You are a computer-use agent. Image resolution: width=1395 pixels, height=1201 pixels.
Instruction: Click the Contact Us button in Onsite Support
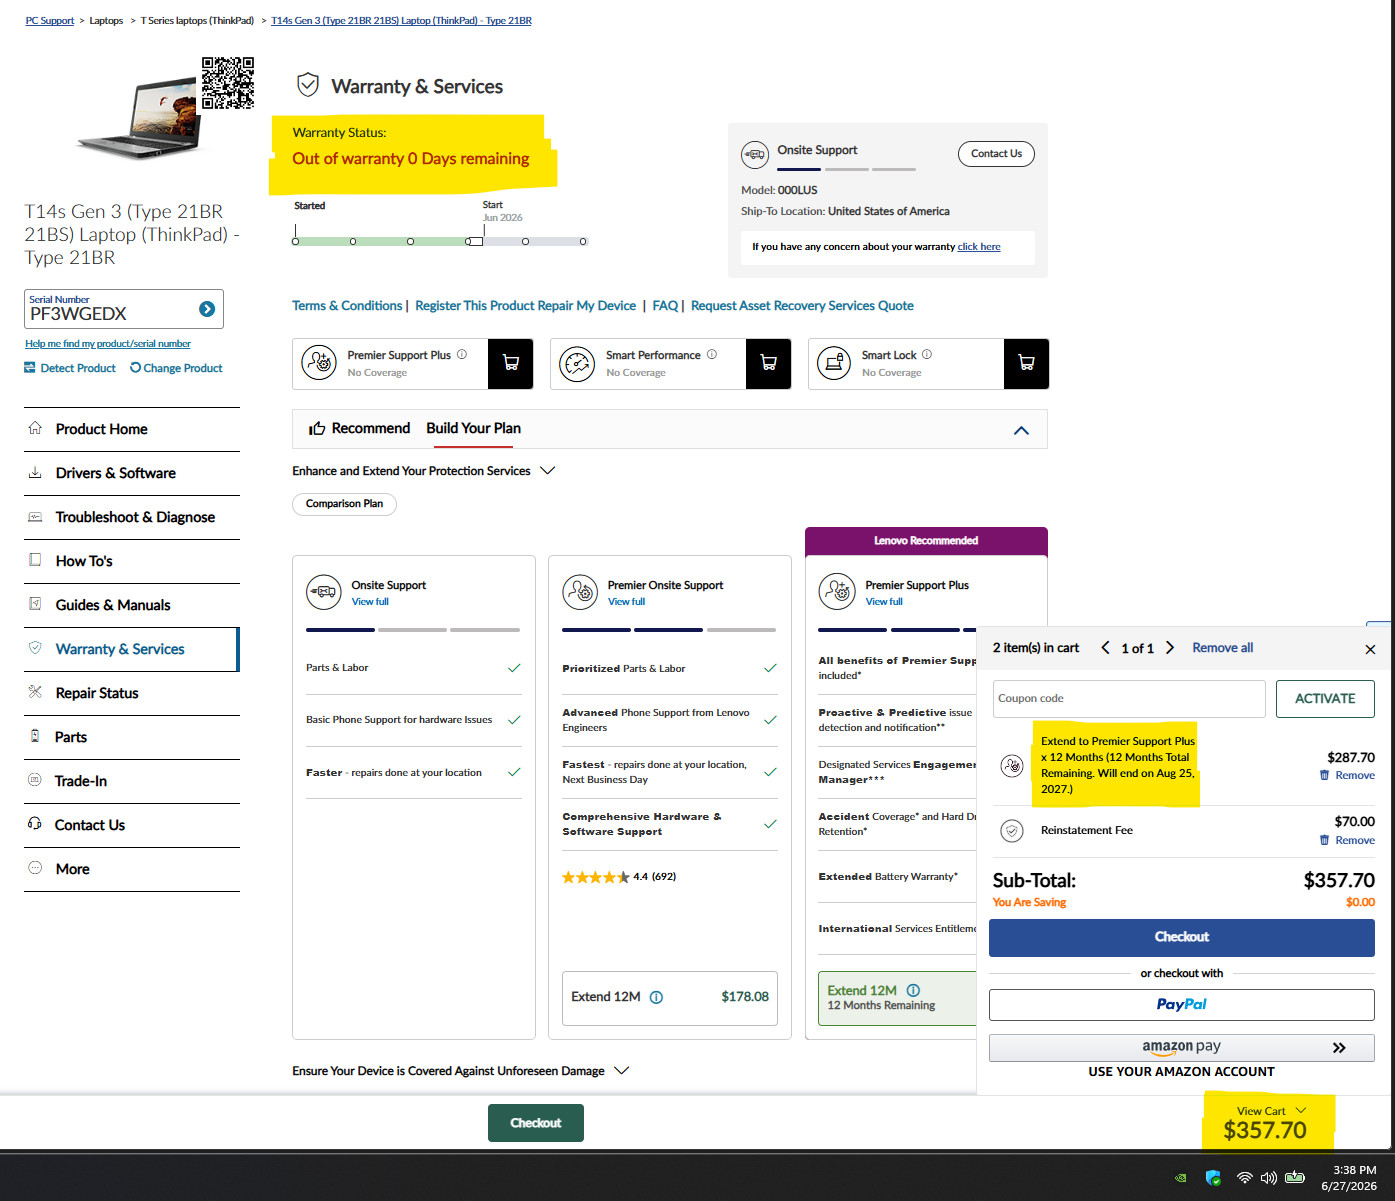point(996,153)
